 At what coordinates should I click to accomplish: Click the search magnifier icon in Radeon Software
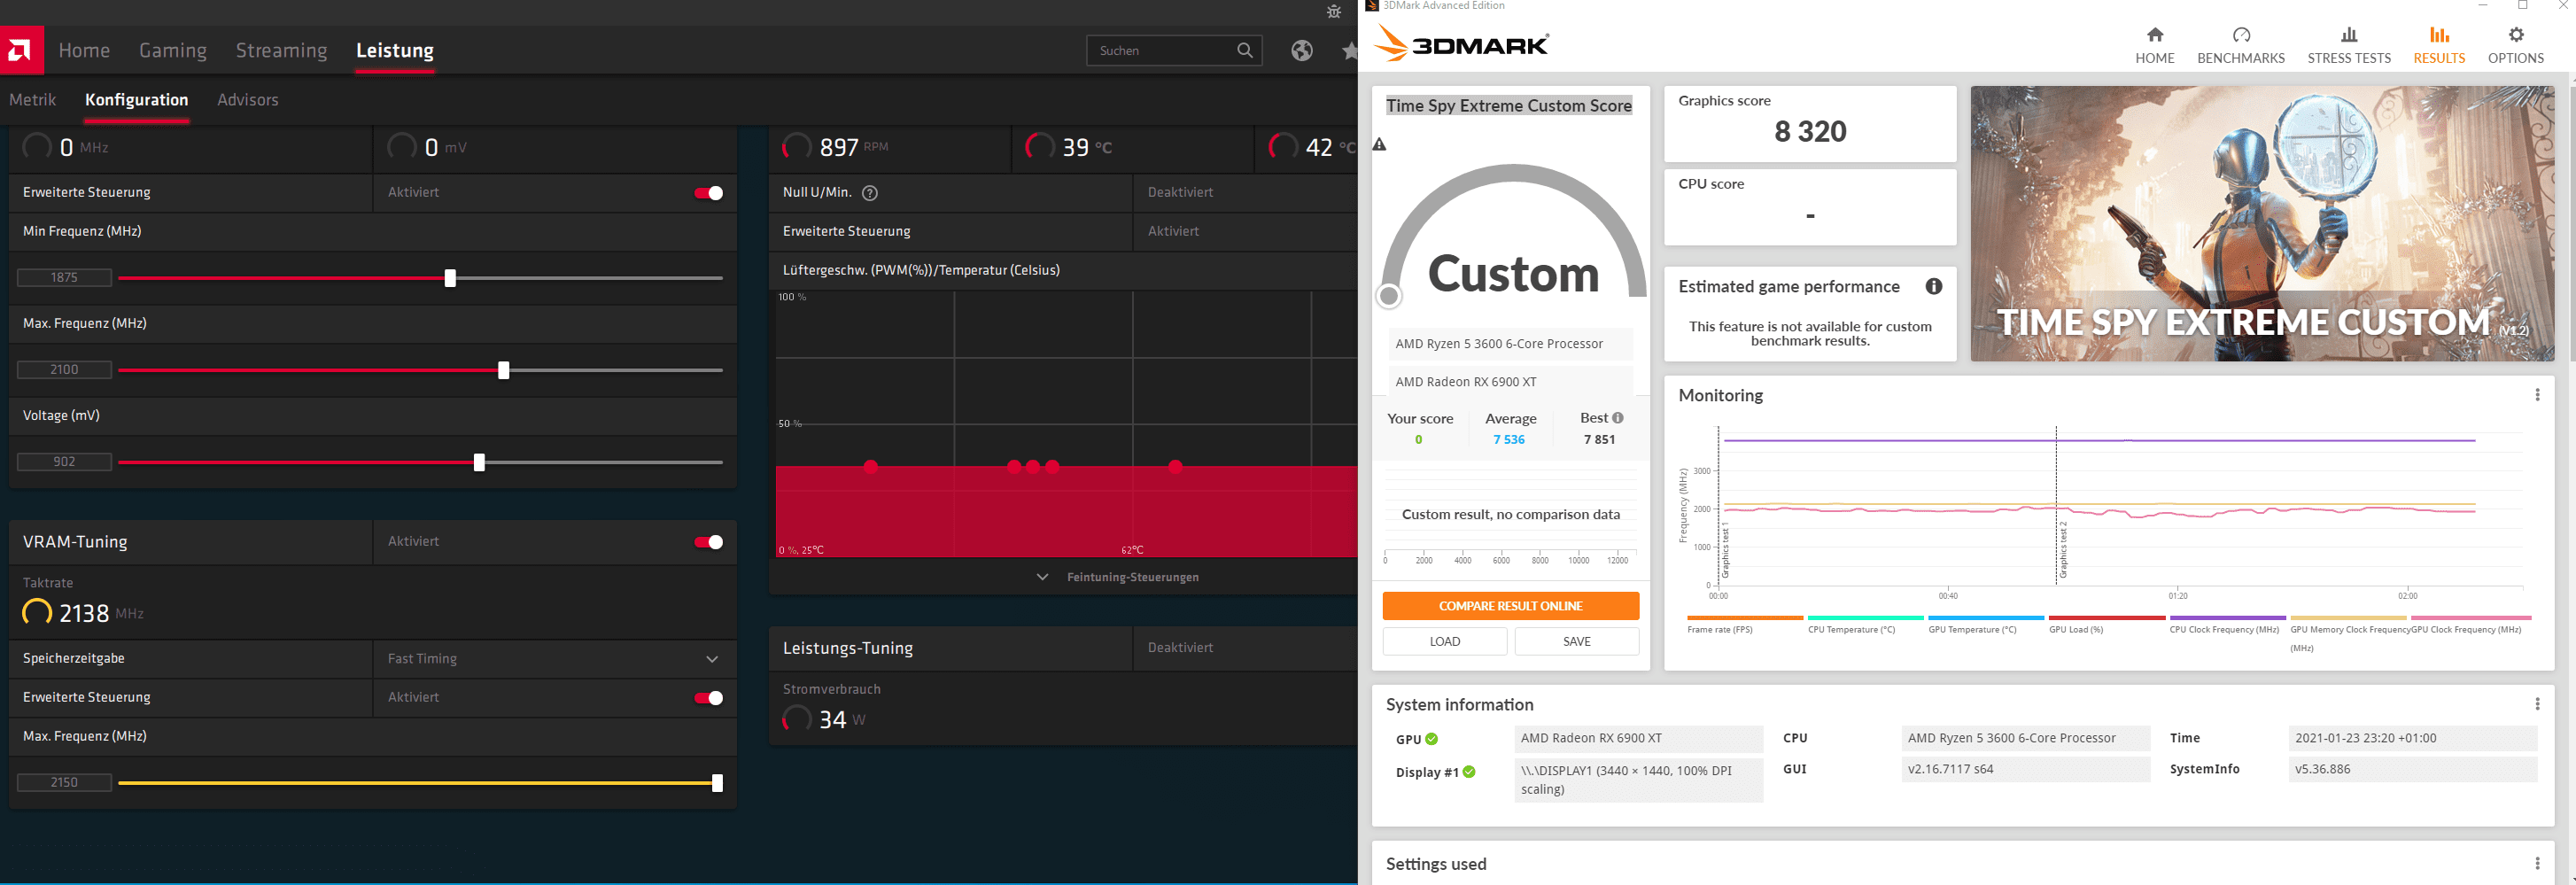pos(1244,50)
